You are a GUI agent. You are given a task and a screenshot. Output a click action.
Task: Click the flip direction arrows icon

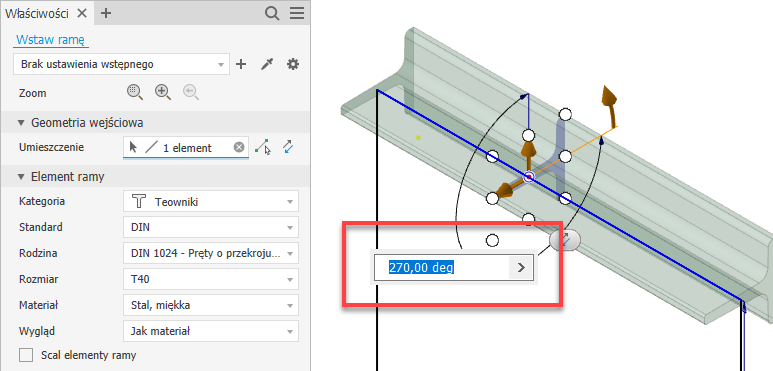pyautogui.click(x=289, y=147)
